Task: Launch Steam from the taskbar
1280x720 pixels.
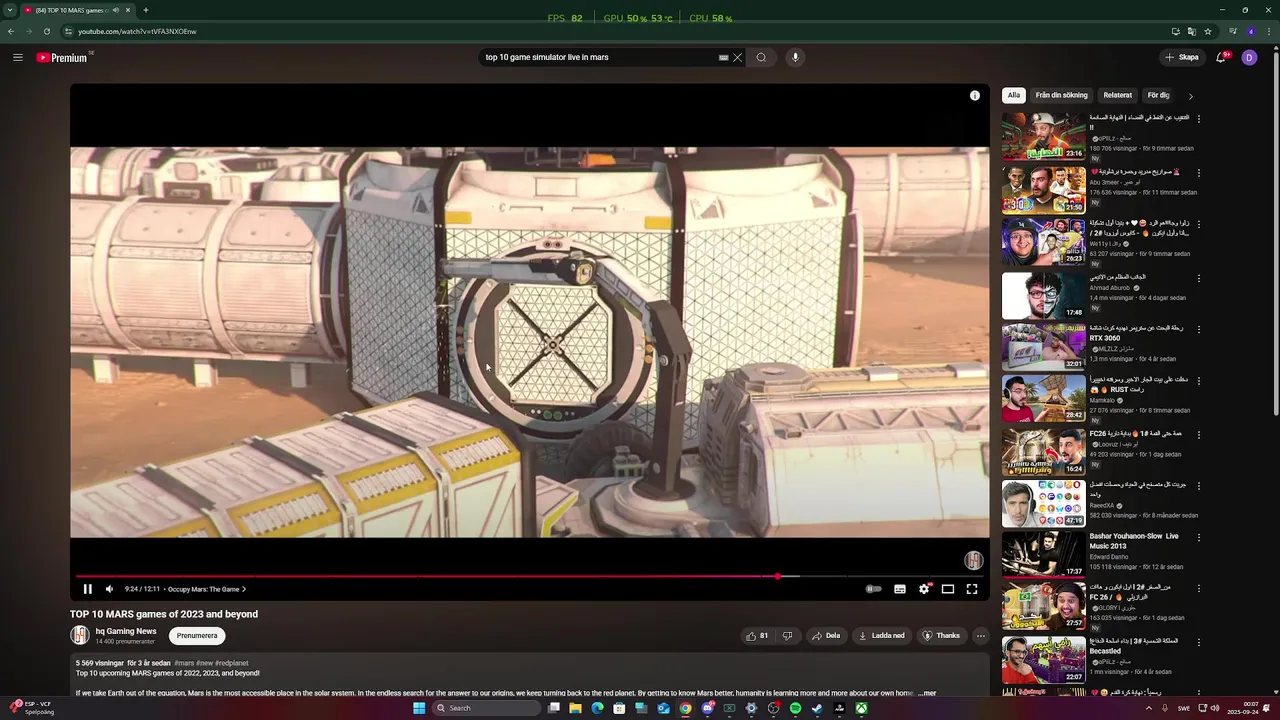Action: coord(817,708)
